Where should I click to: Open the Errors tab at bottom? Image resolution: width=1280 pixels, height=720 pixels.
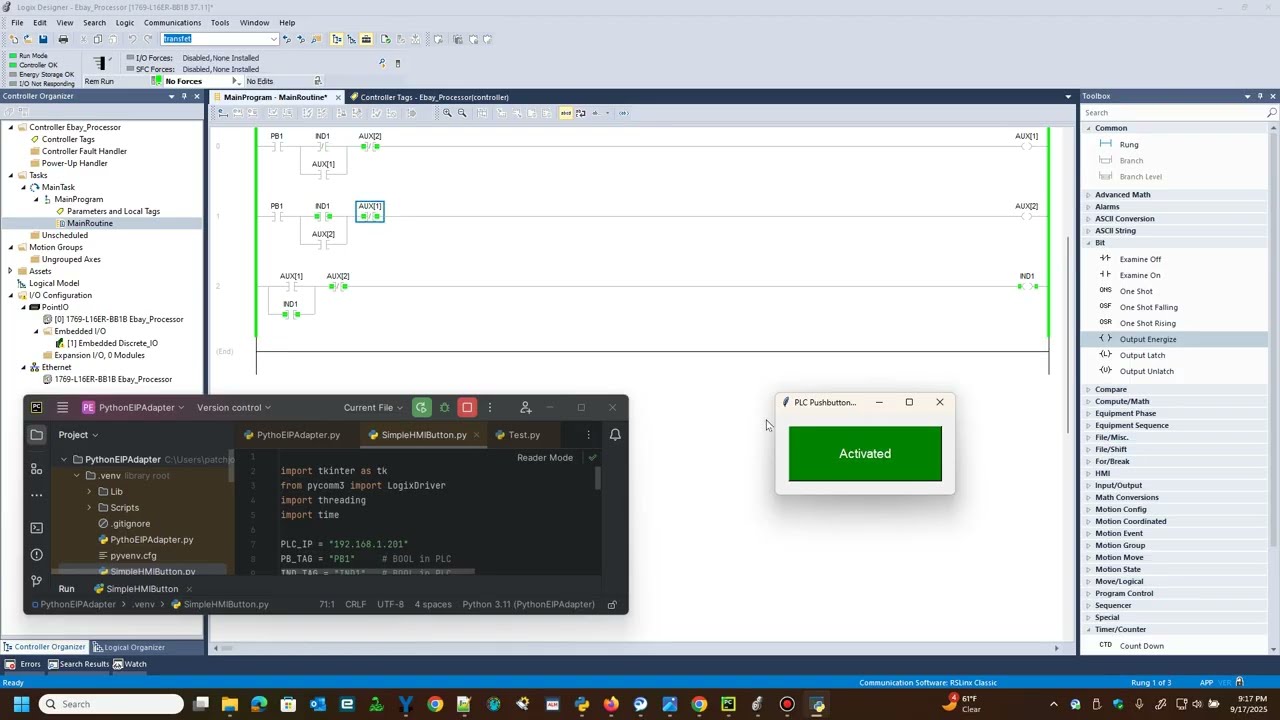(24, 664)
